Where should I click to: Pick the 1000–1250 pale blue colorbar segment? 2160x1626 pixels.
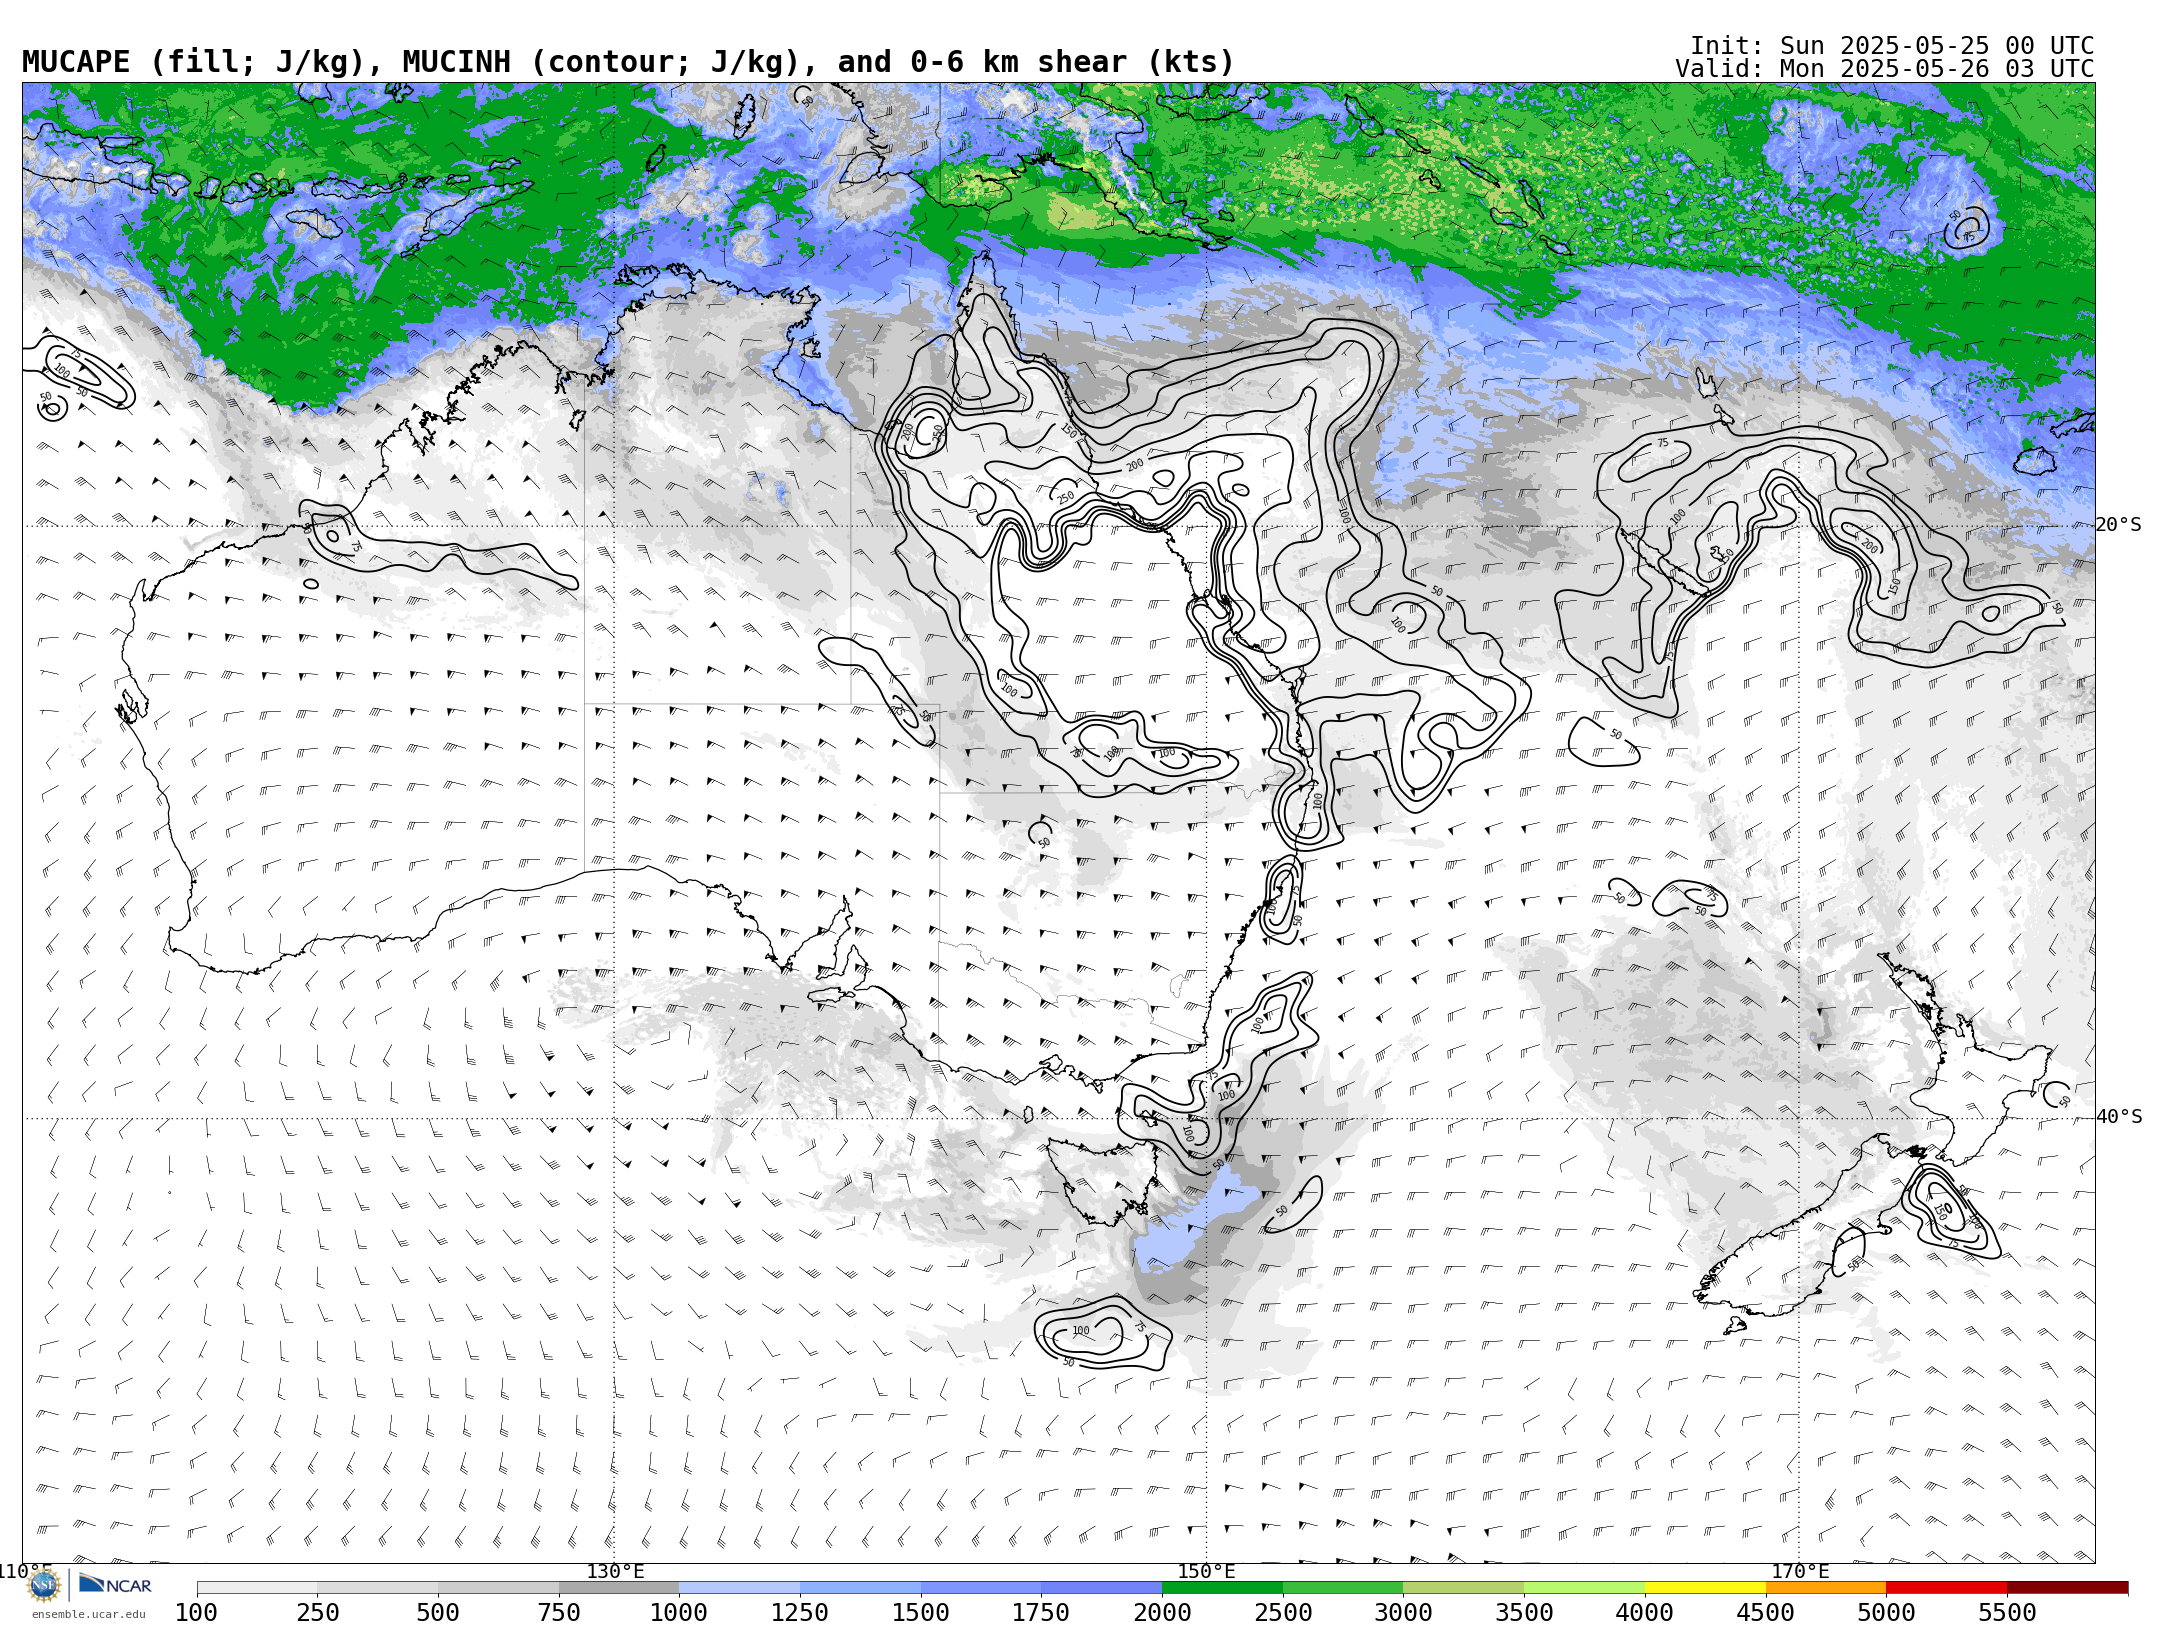click(x=740, y=1588)
